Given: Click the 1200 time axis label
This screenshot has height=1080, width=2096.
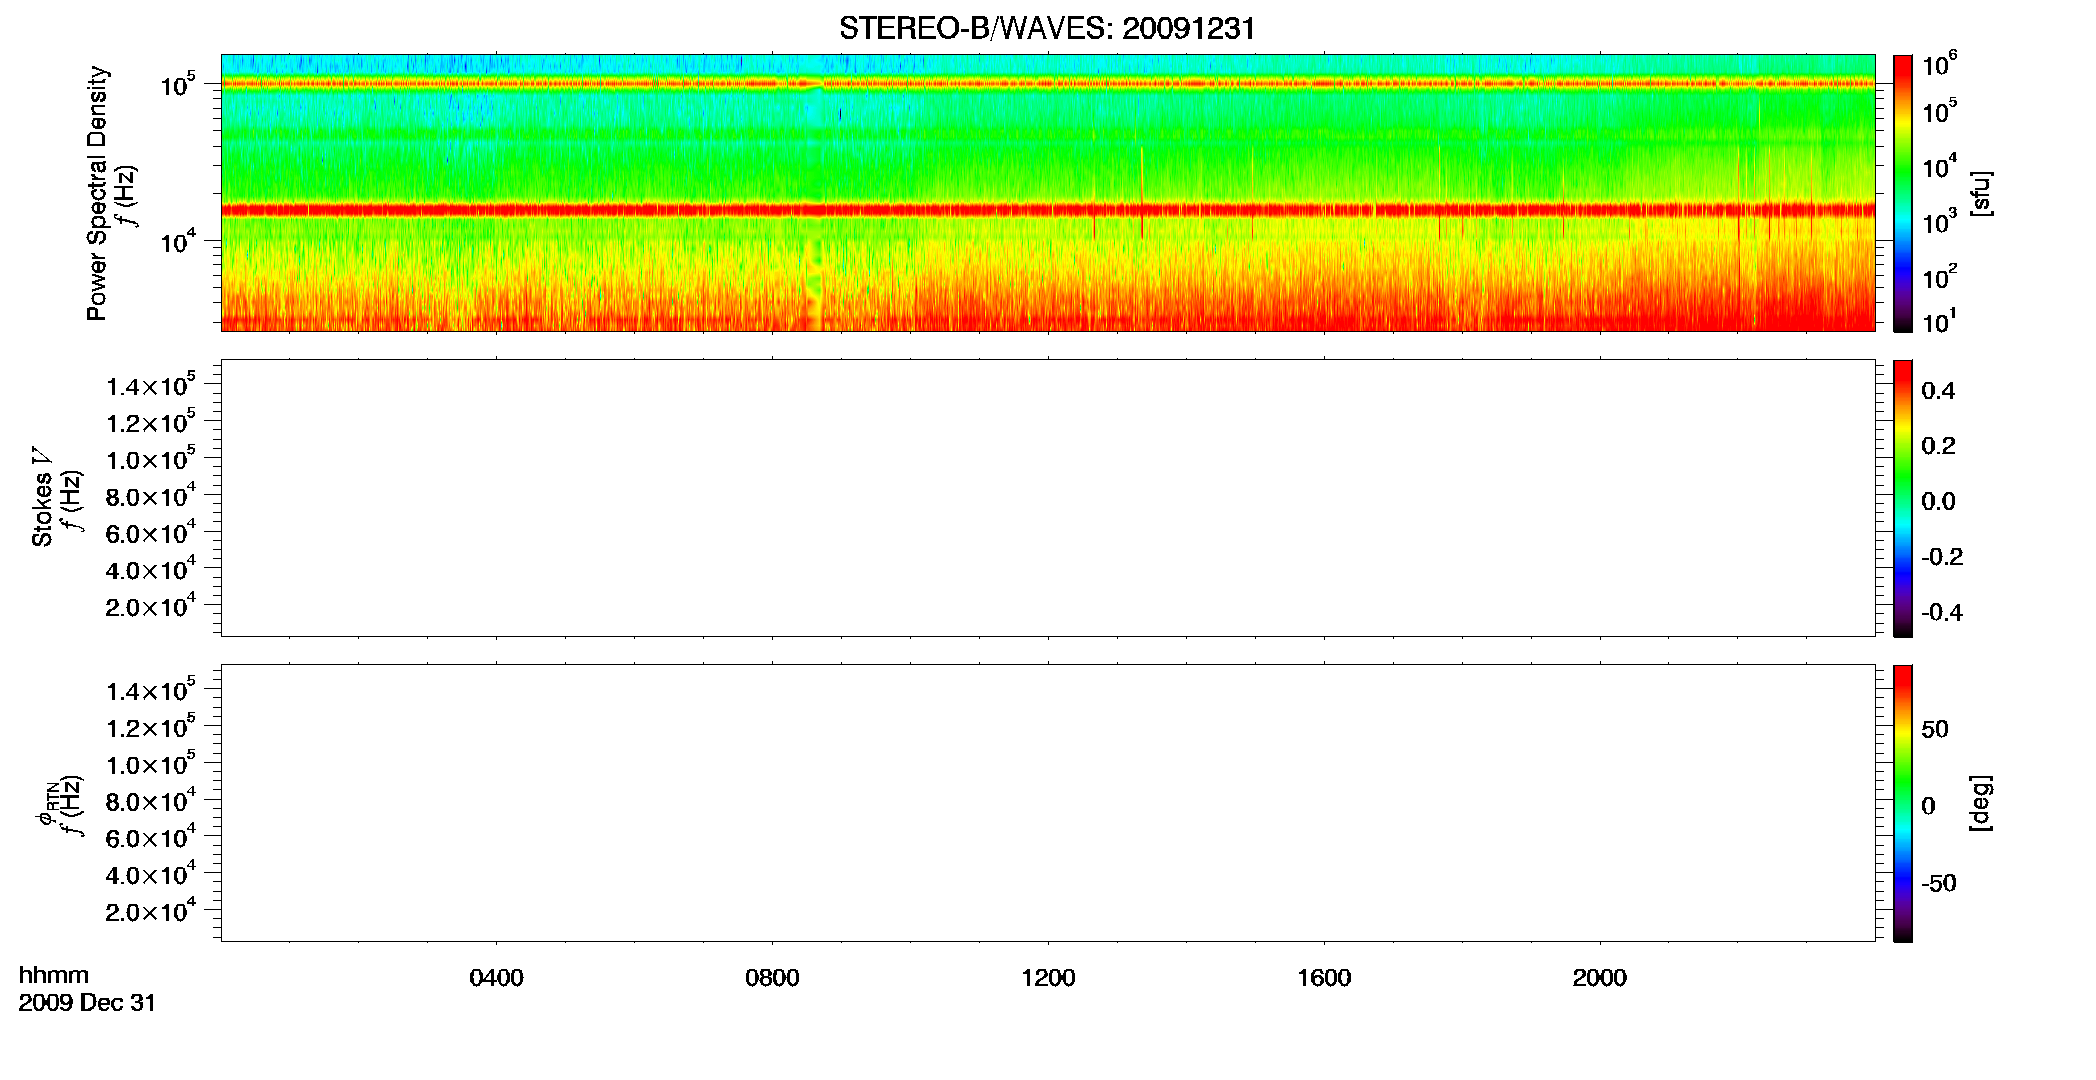Looking at the screenshot, I should click(1048, 978).
